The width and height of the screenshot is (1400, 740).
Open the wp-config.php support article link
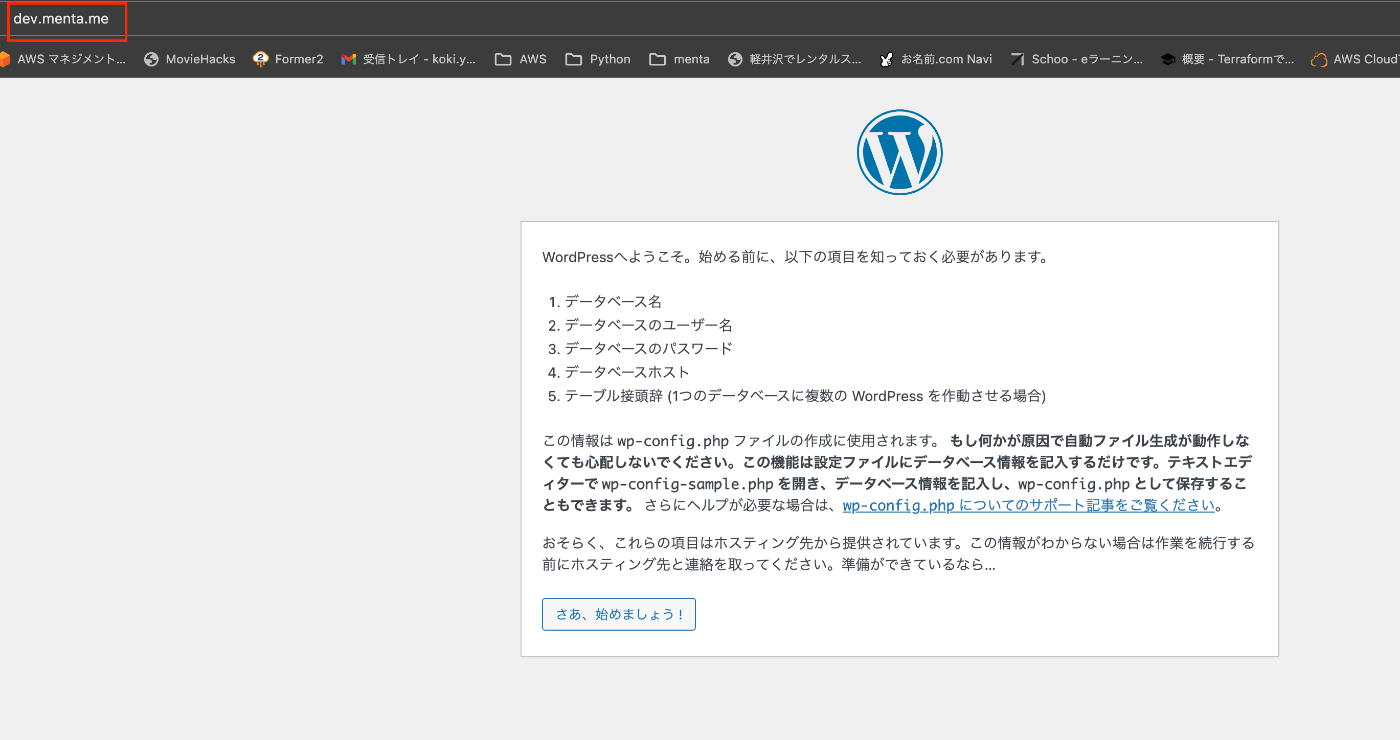click(x=1028, y=505)
